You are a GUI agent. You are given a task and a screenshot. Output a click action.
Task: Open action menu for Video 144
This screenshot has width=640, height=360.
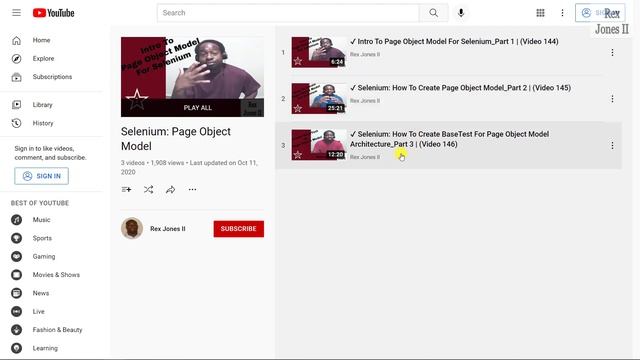(x=612, y=52)
